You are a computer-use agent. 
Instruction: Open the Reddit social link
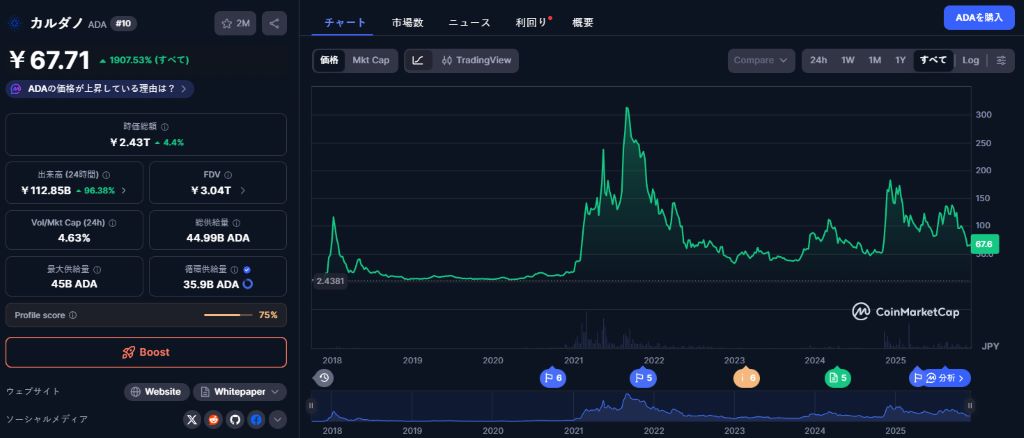click(x=213, y=420)
